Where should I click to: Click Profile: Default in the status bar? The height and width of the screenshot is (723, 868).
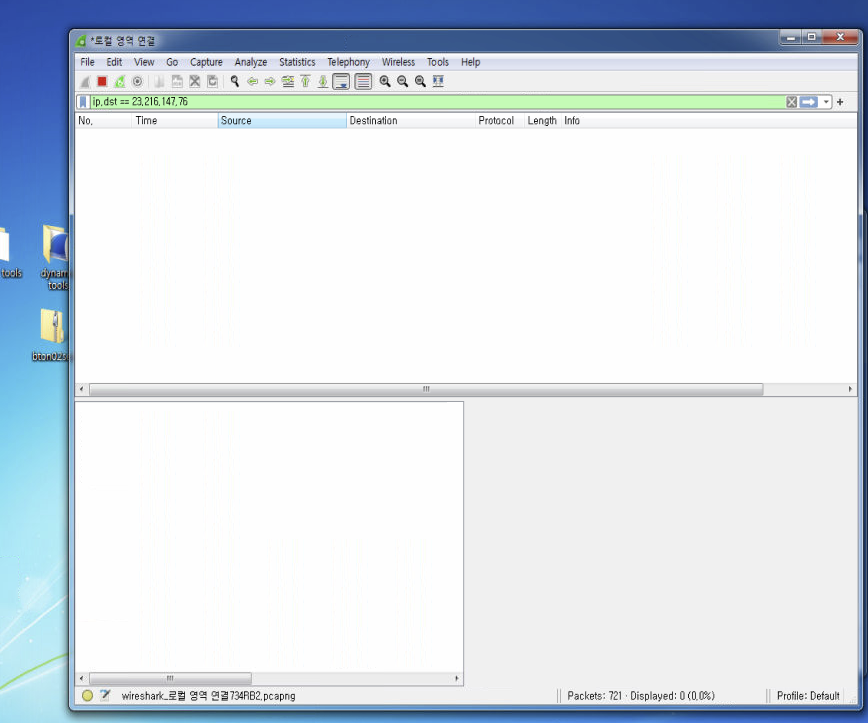point(808,696)
